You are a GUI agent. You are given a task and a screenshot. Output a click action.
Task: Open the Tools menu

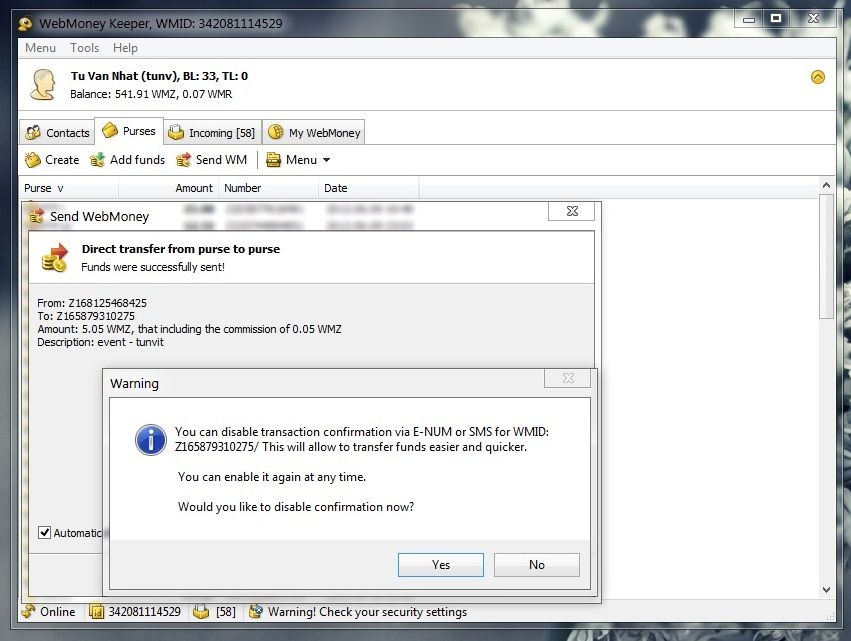coord(84,48)
